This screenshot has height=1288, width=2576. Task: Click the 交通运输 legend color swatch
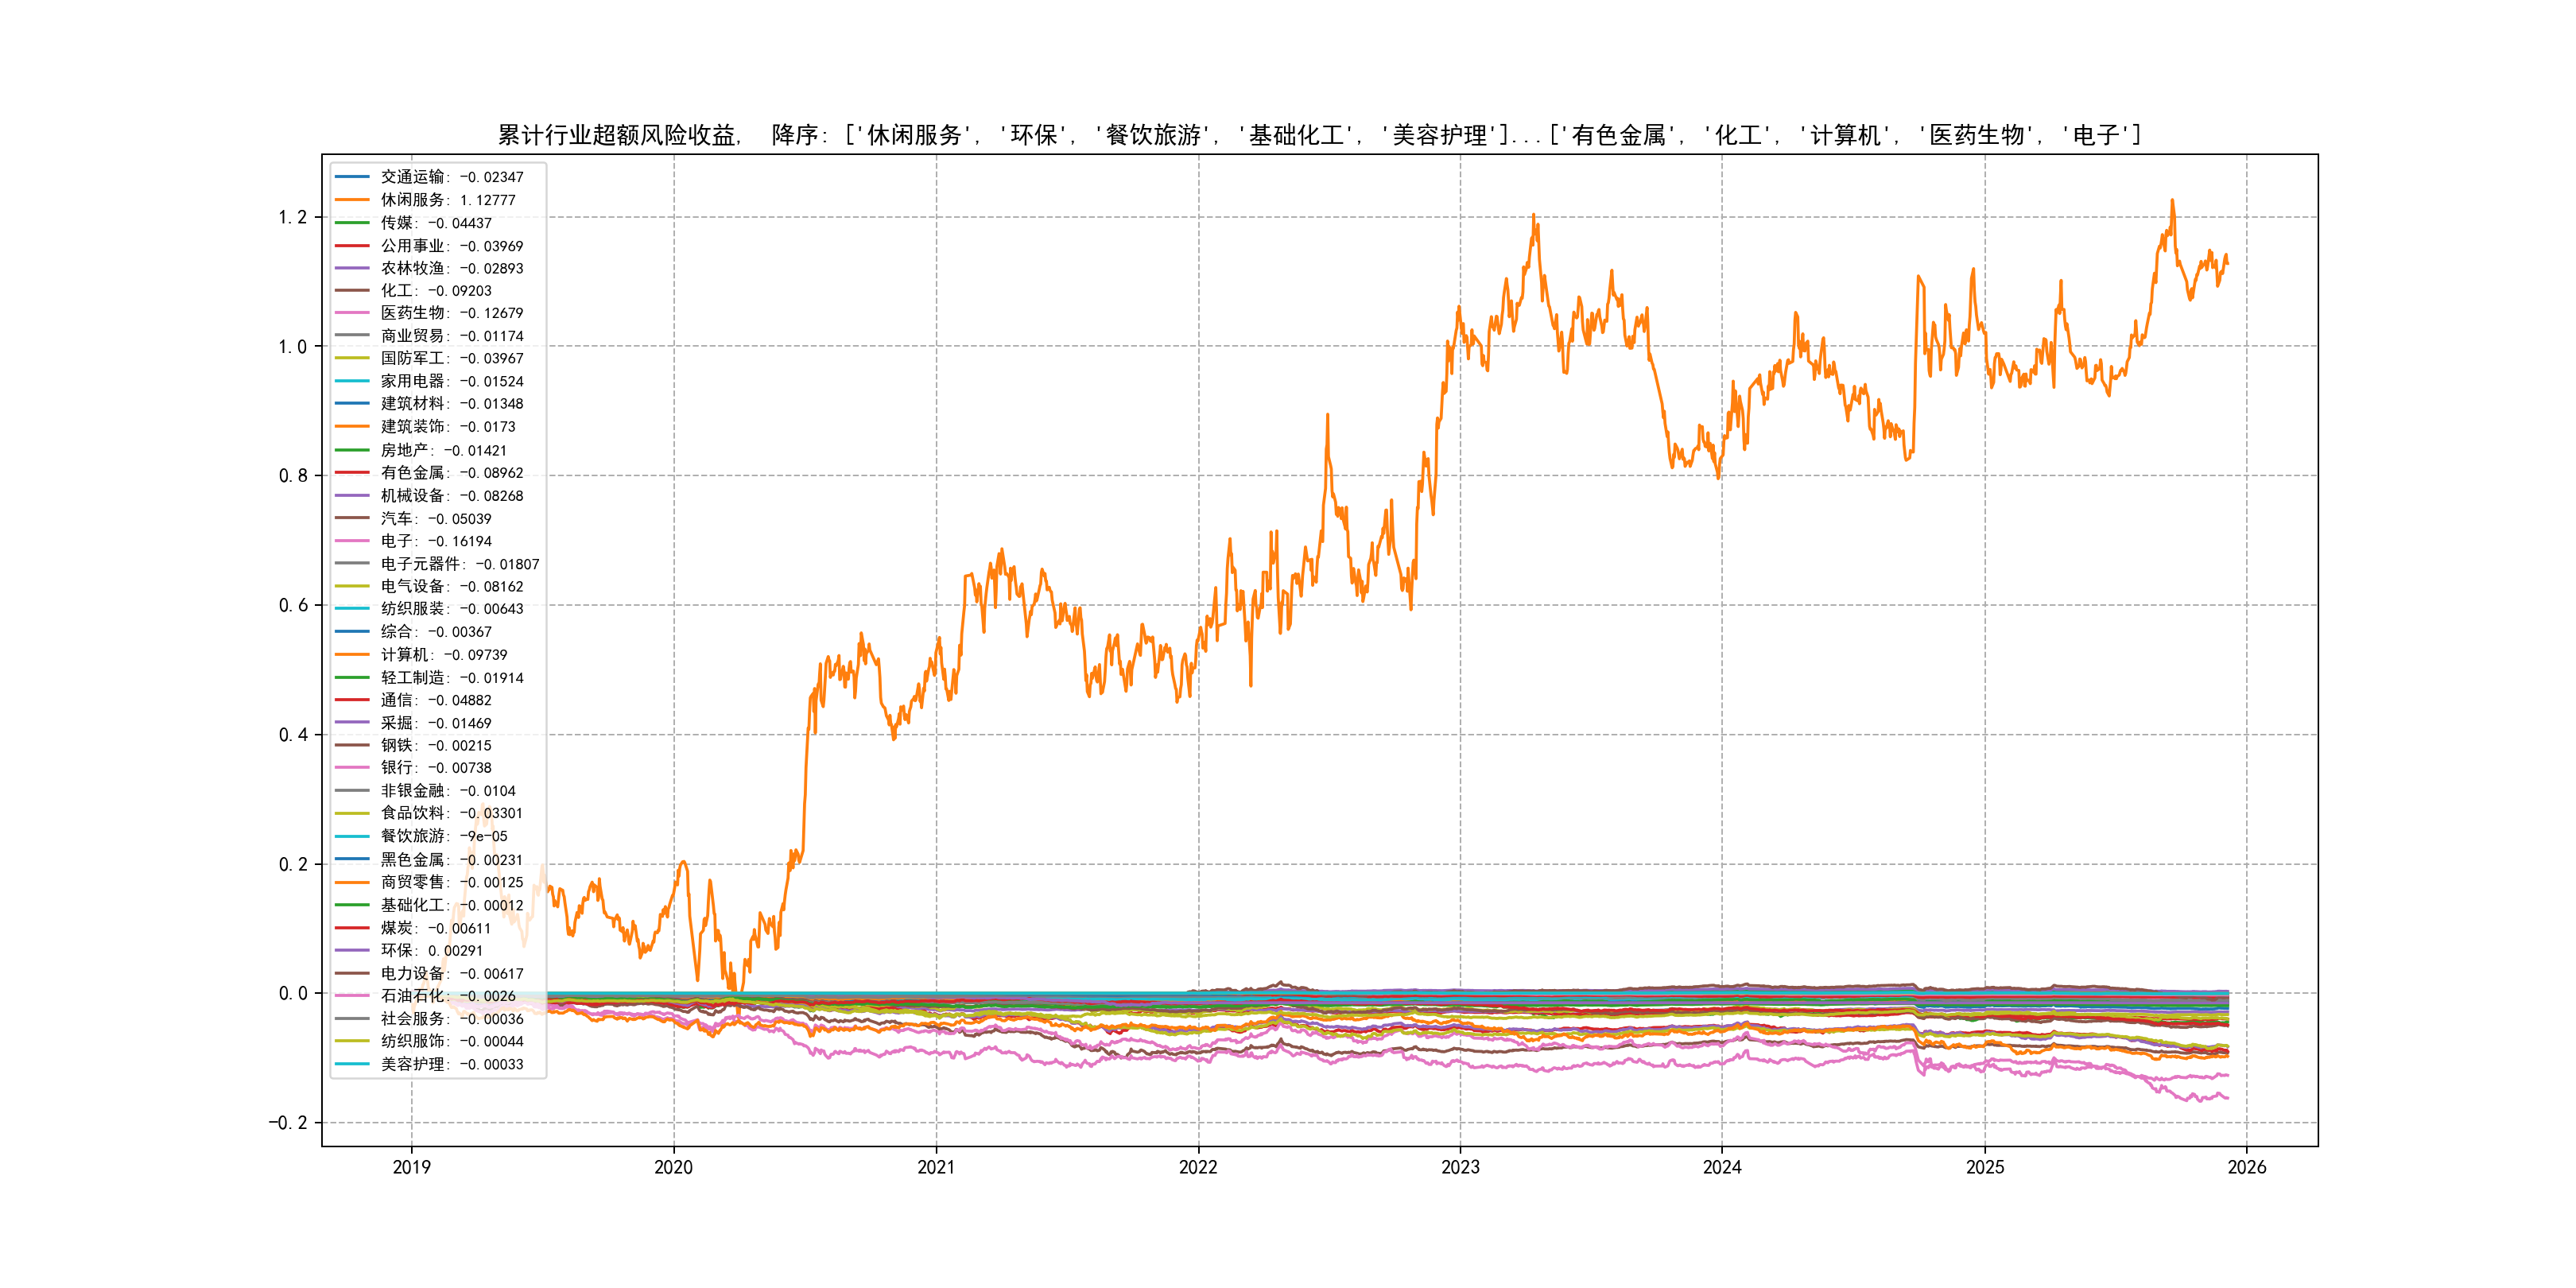pyautogui.click(x=352, y=177)
